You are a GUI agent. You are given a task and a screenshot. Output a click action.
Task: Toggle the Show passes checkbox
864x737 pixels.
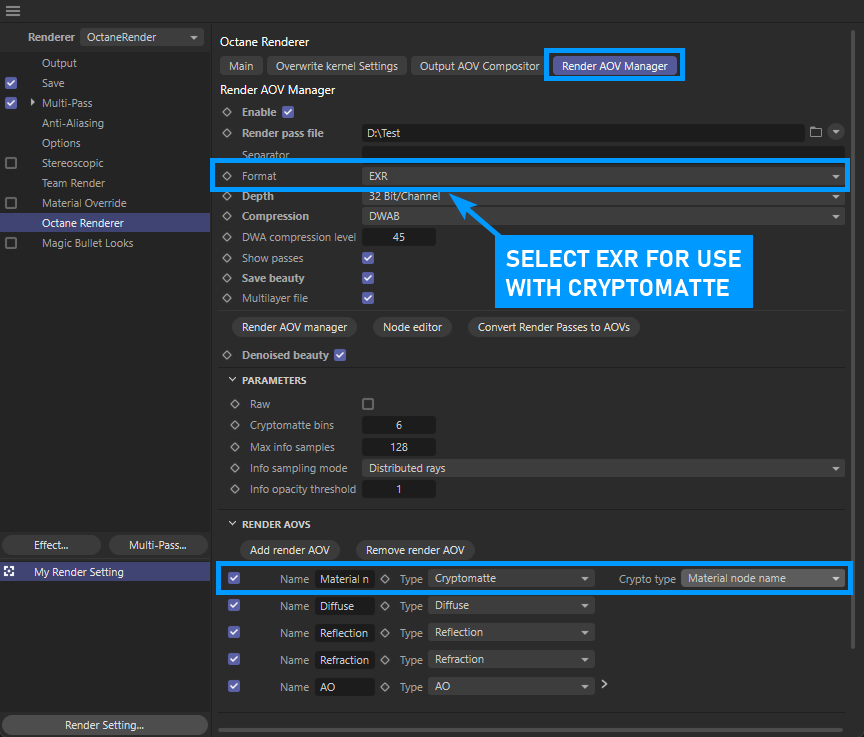click(x=368, y=258)
